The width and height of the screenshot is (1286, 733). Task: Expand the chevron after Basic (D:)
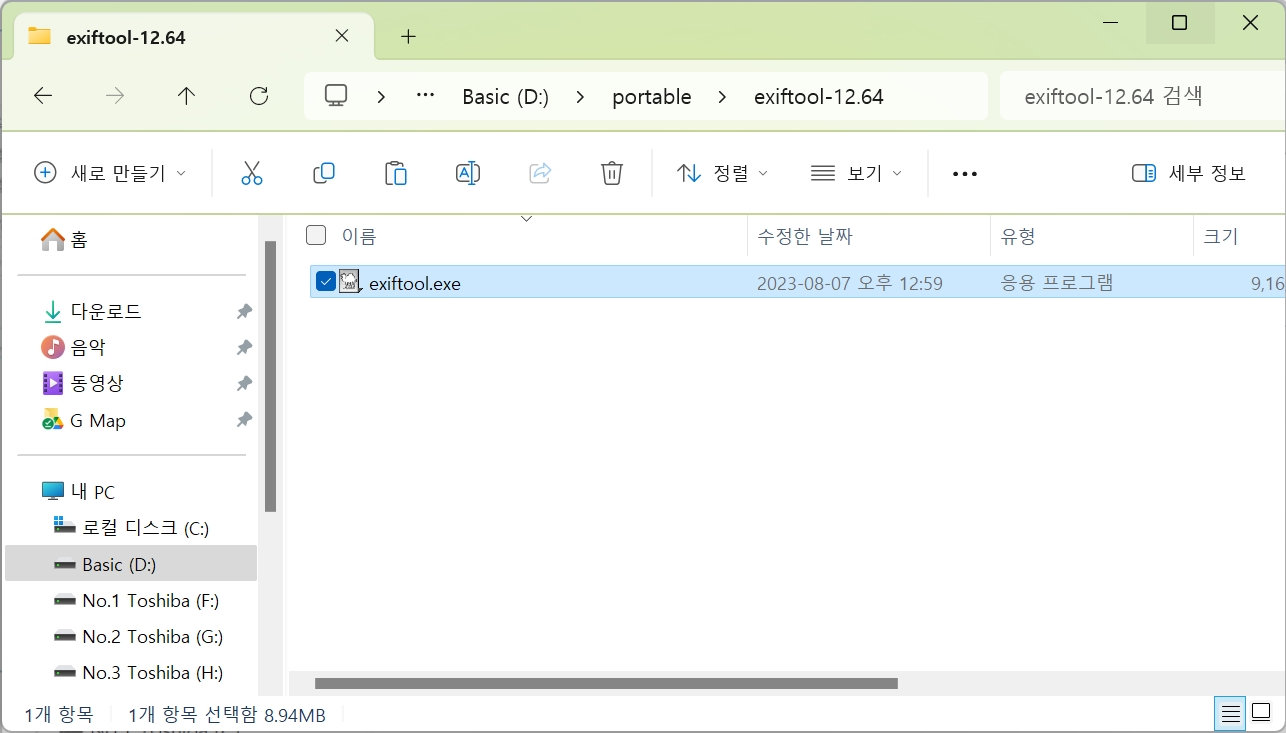581,97
